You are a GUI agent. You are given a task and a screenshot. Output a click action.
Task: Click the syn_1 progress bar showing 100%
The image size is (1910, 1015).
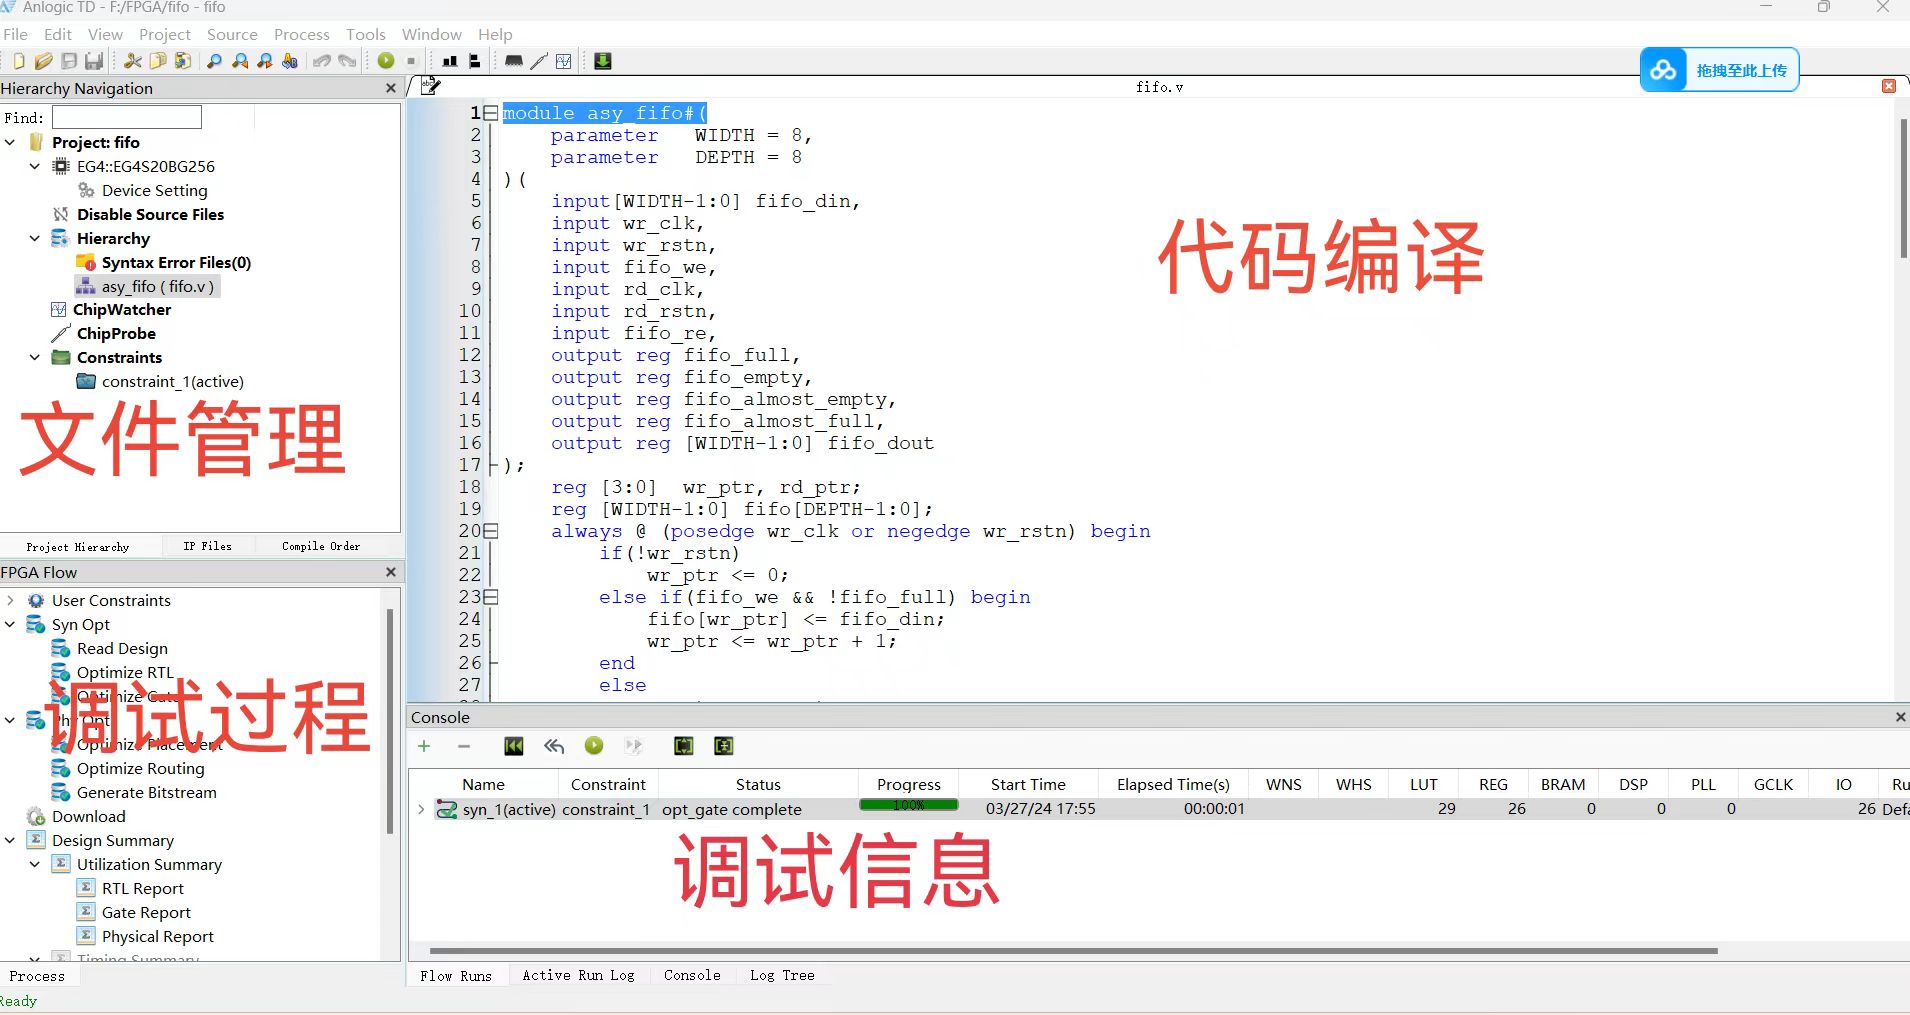(908, 806)
